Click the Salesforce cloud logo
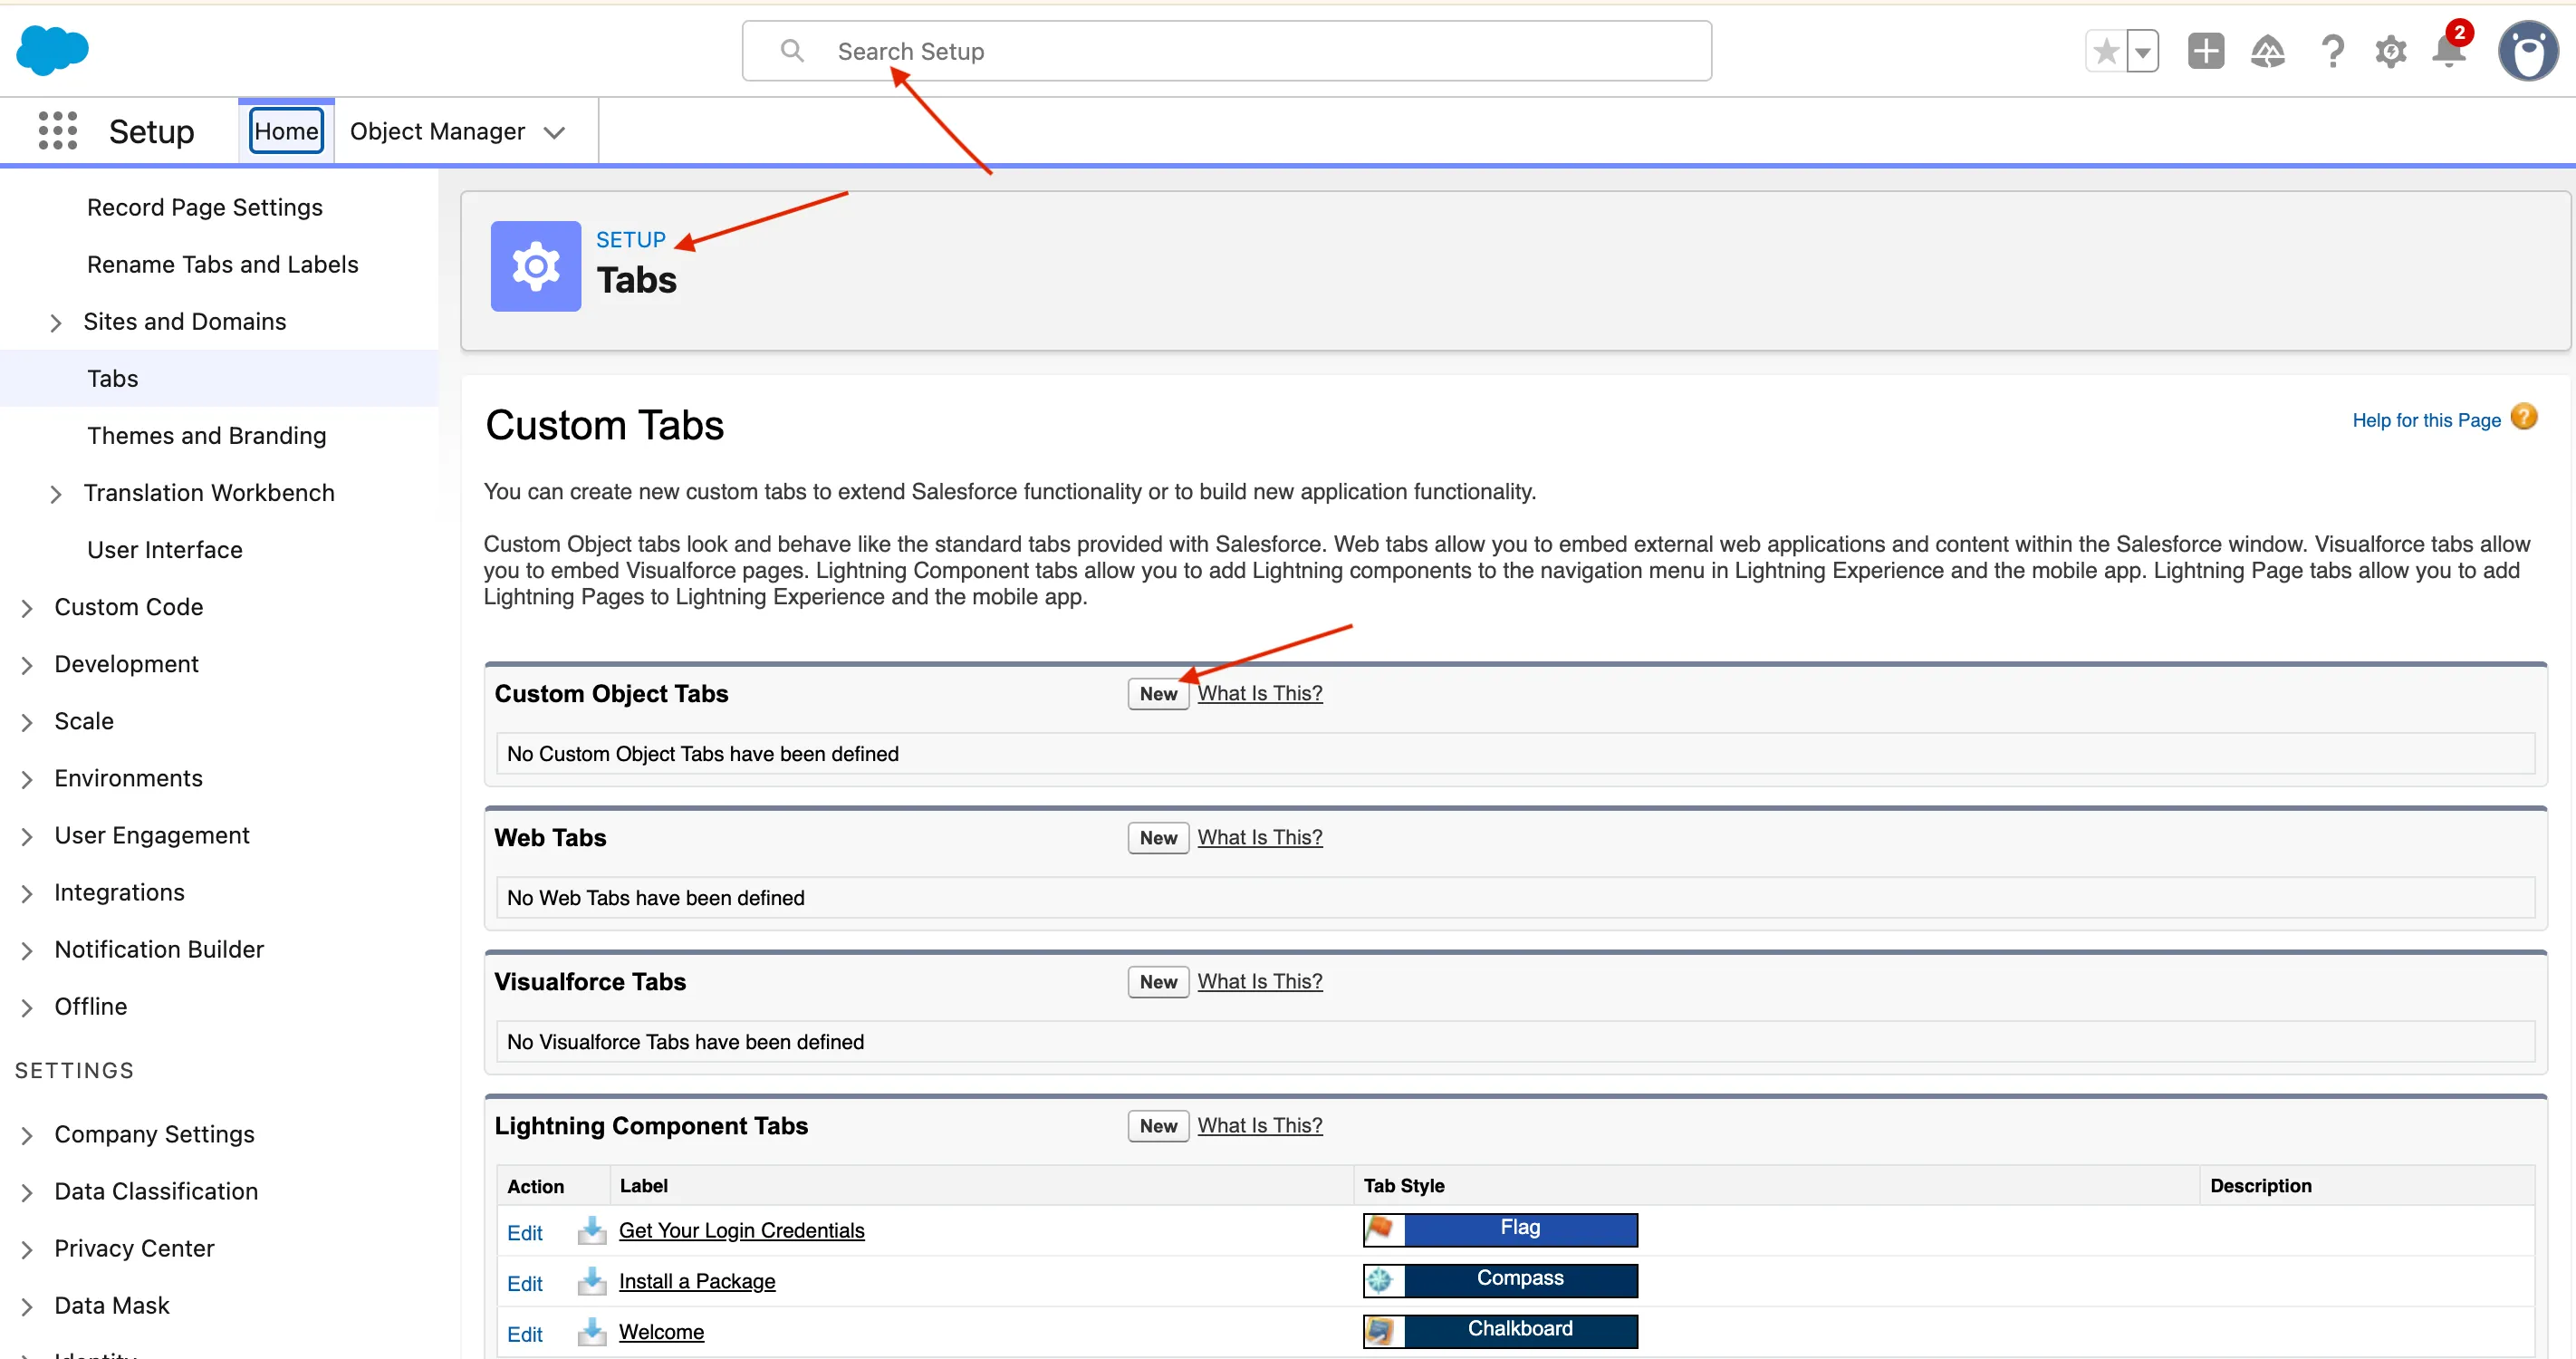Viewport: 2576px width, 1359px height. coord(52,50)
